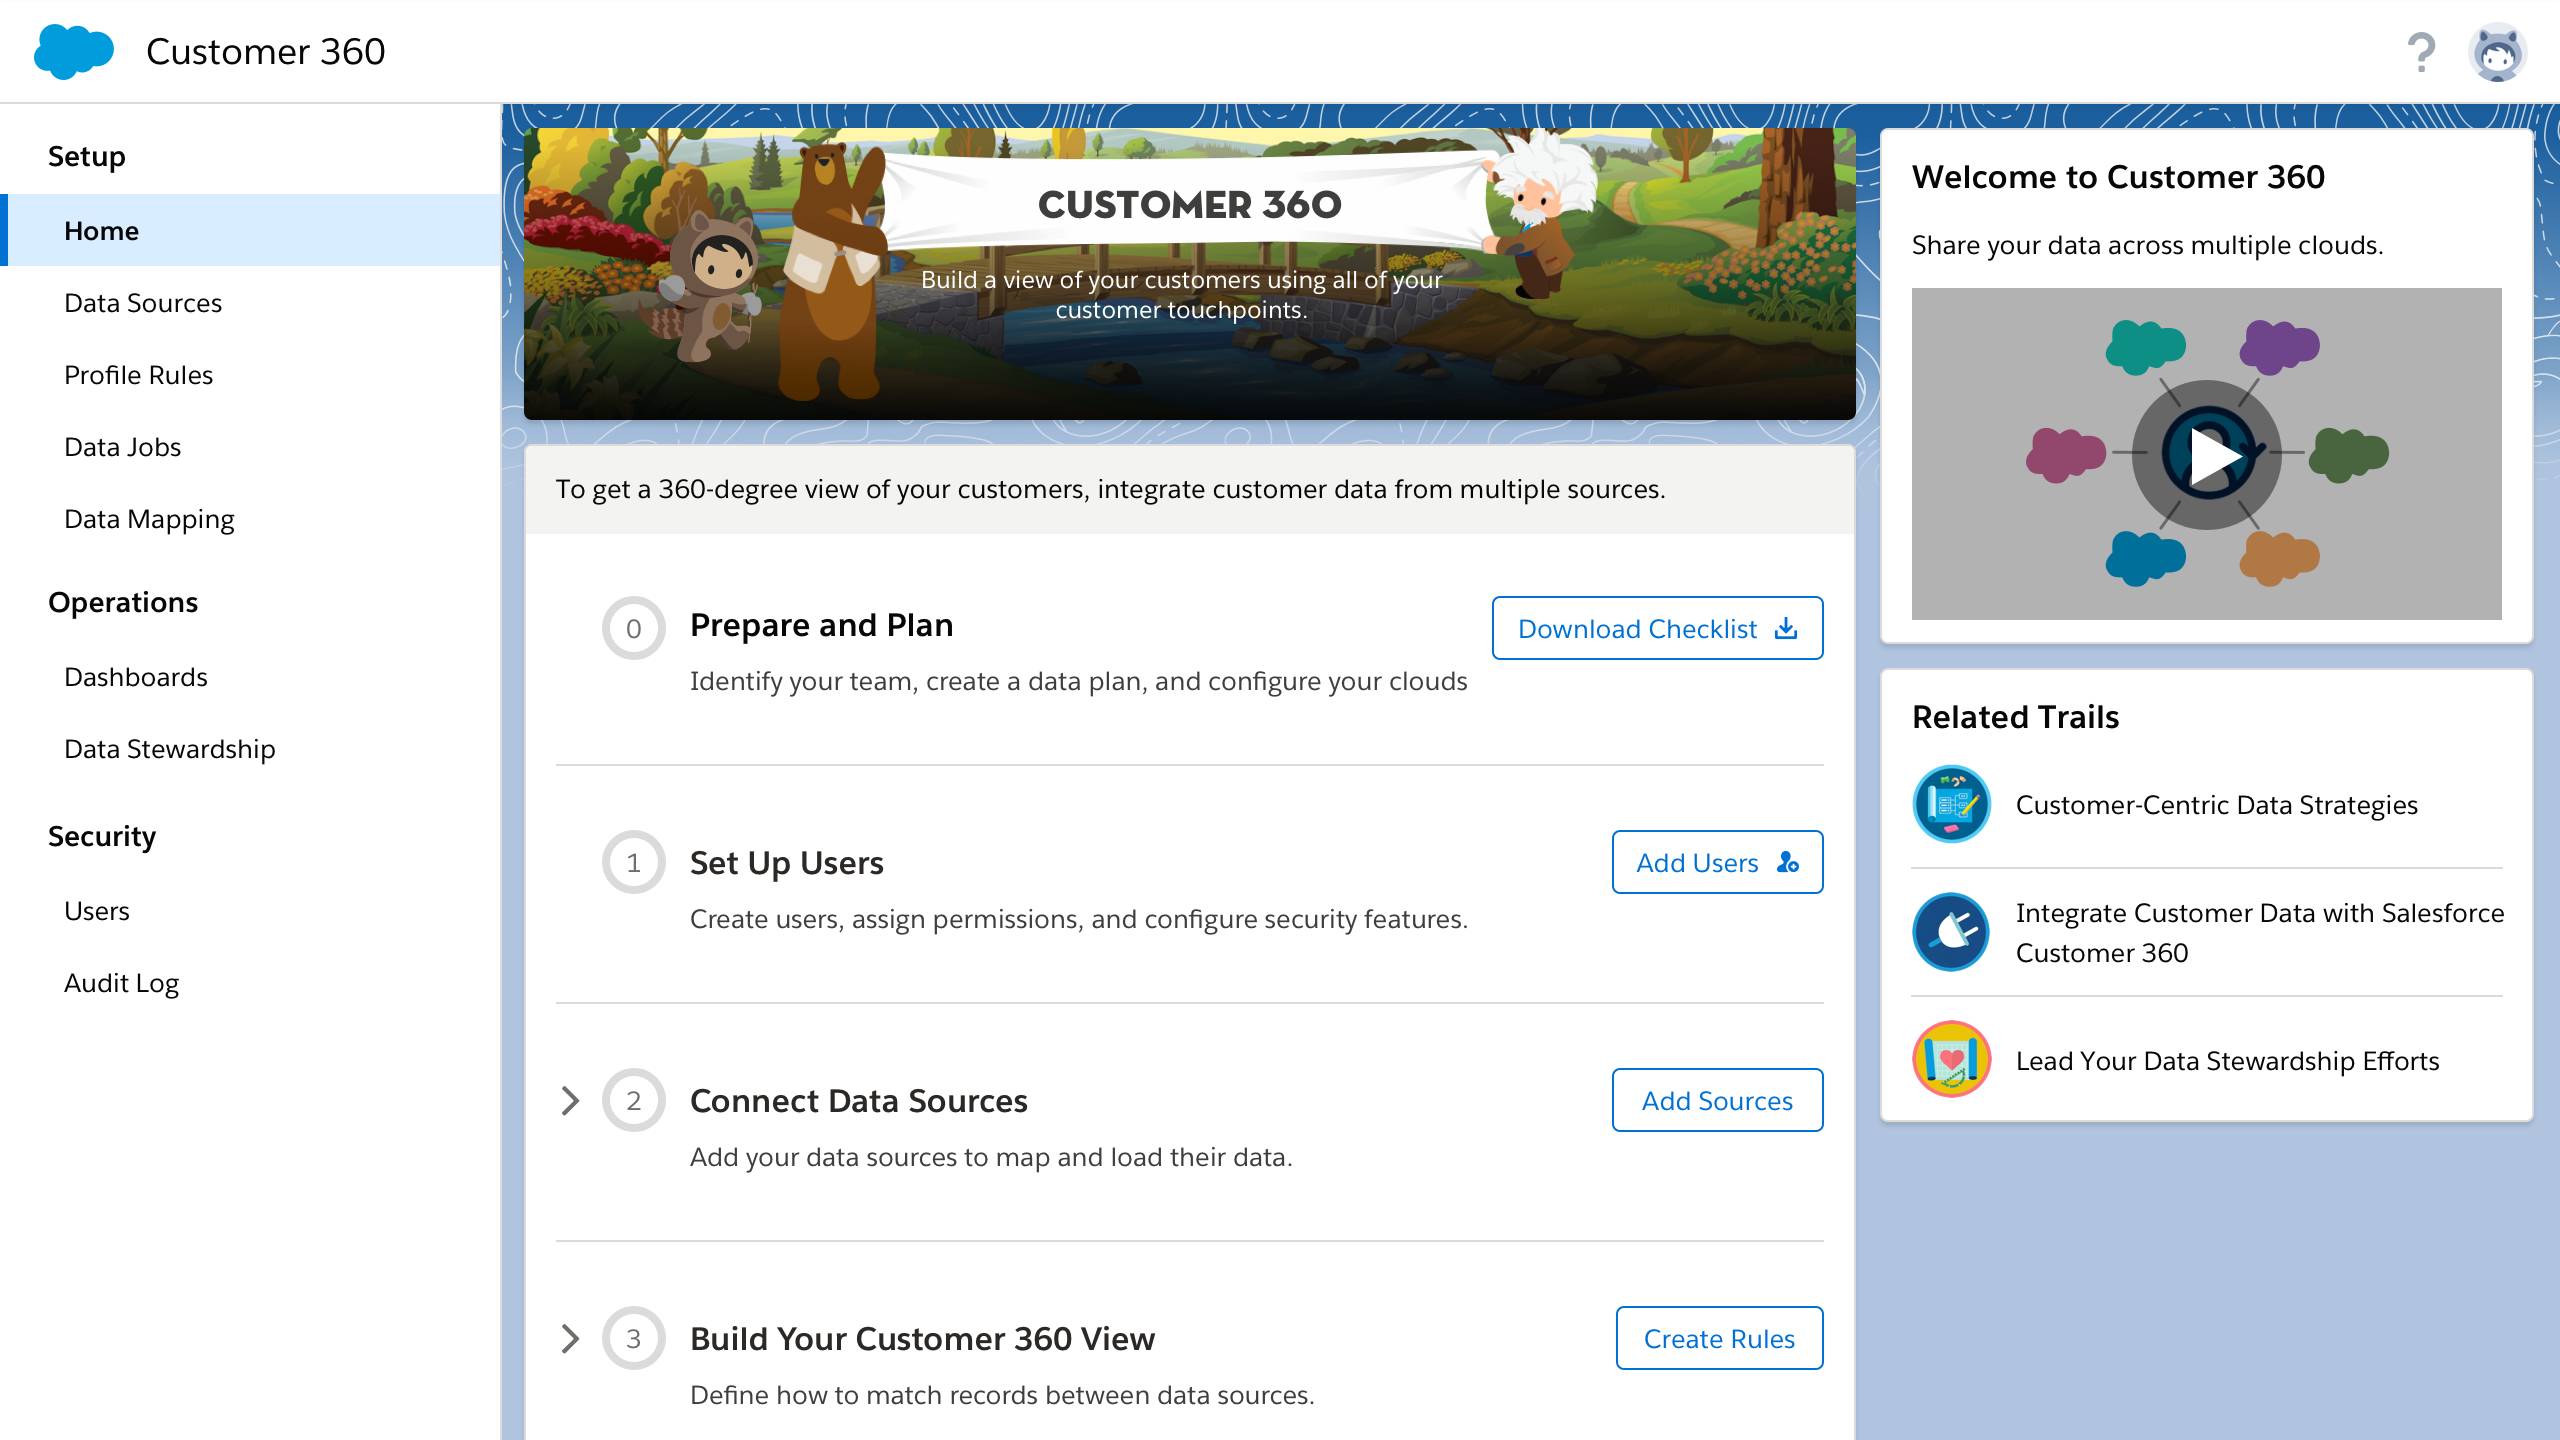Play the Welcome to Customer 360 video
Screen dimensions: 2560x1440
(x=2206, y=454)
